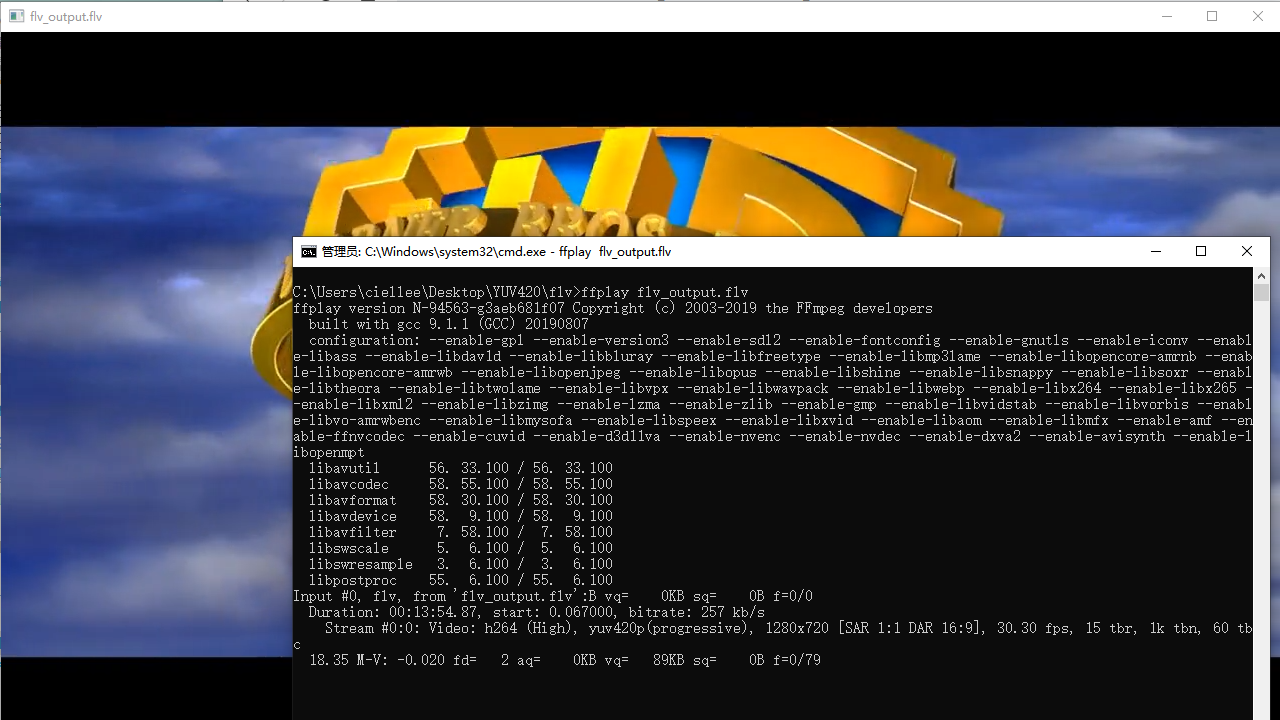Open the cmd.exe window system menu icon
This screenshot has width=1280, height=720.
[x=309, y=252]
